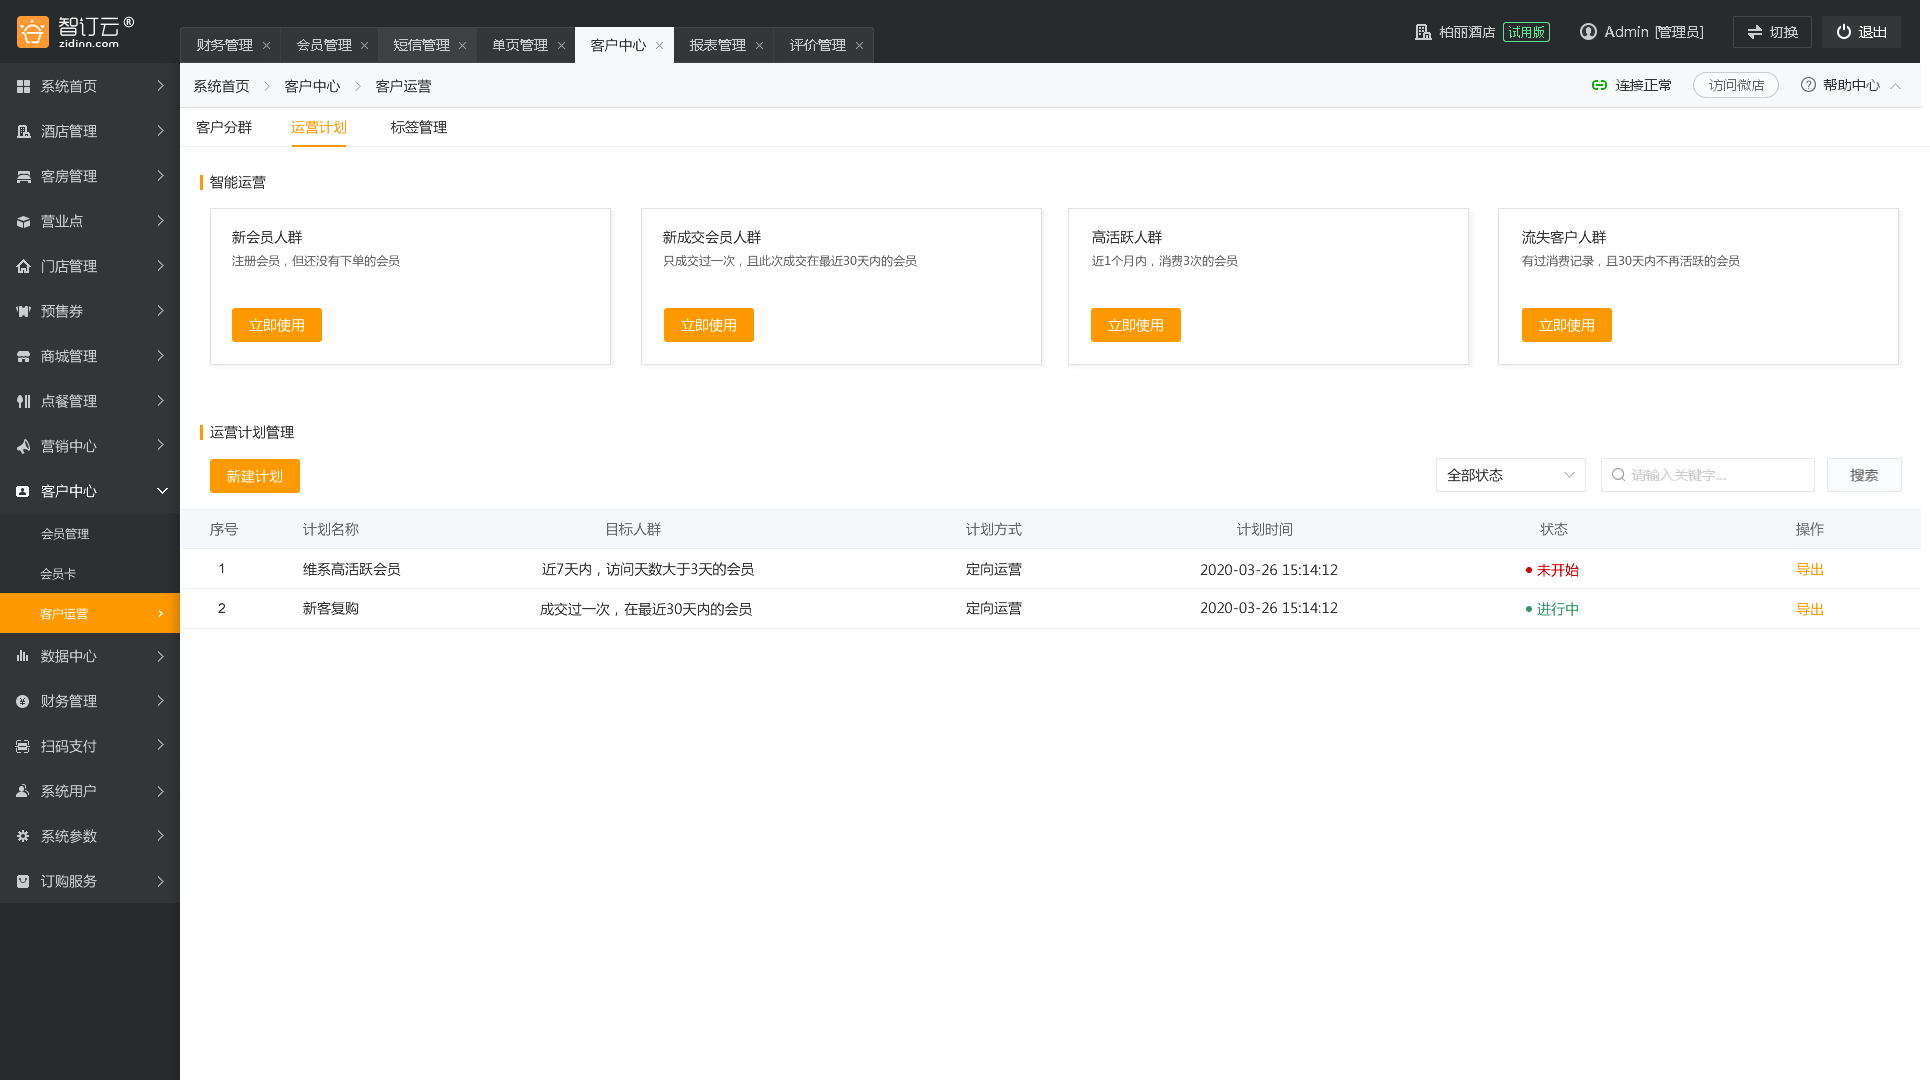This screenshot has width=1930, height=1080.
Task: Click the 帮助中心 question mark icon
Action: point(1808,85)
